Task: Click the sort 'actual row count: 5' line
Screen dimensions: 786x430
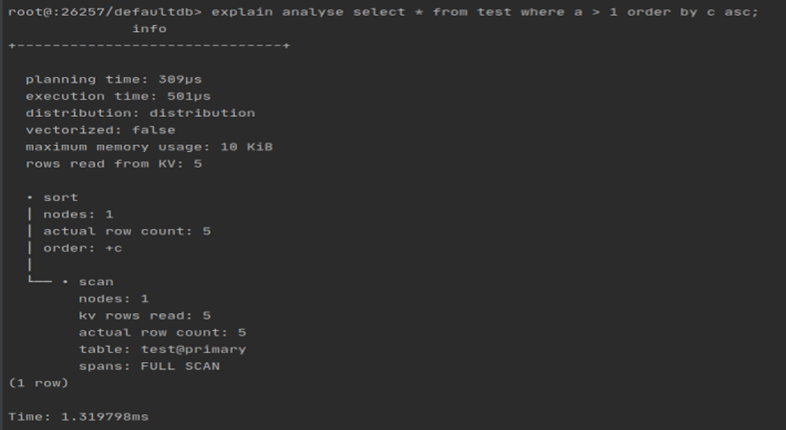Action: click(127, 232)
